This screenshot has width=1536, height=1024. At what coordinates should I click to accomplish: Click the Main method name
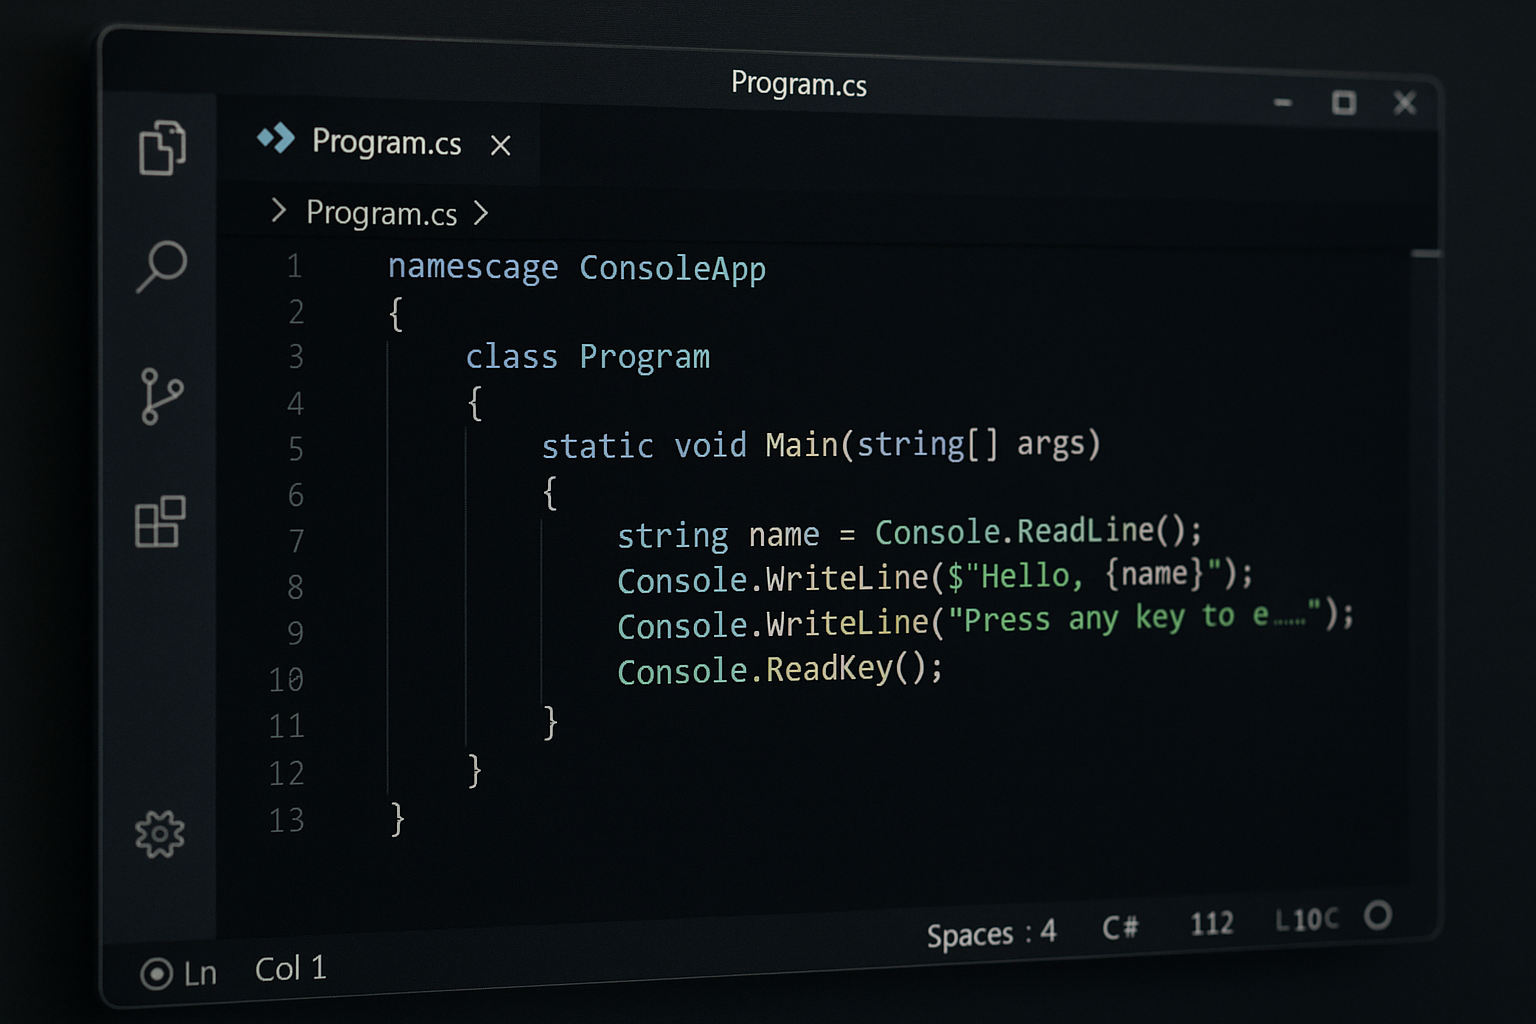point(802,444)
